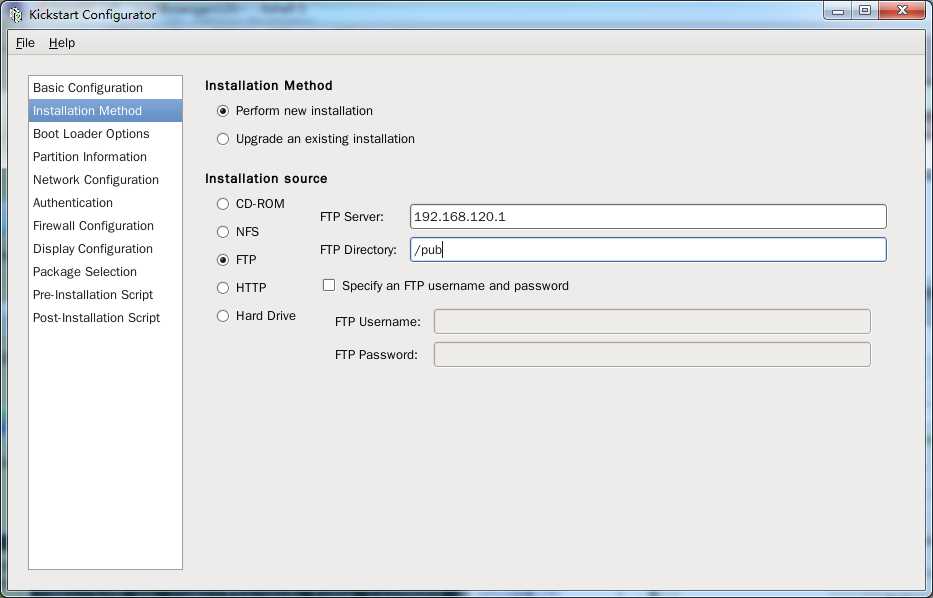Select Basic Configuration in sidebar
This screenshot has height=598, width=933.
click(105, 87)
